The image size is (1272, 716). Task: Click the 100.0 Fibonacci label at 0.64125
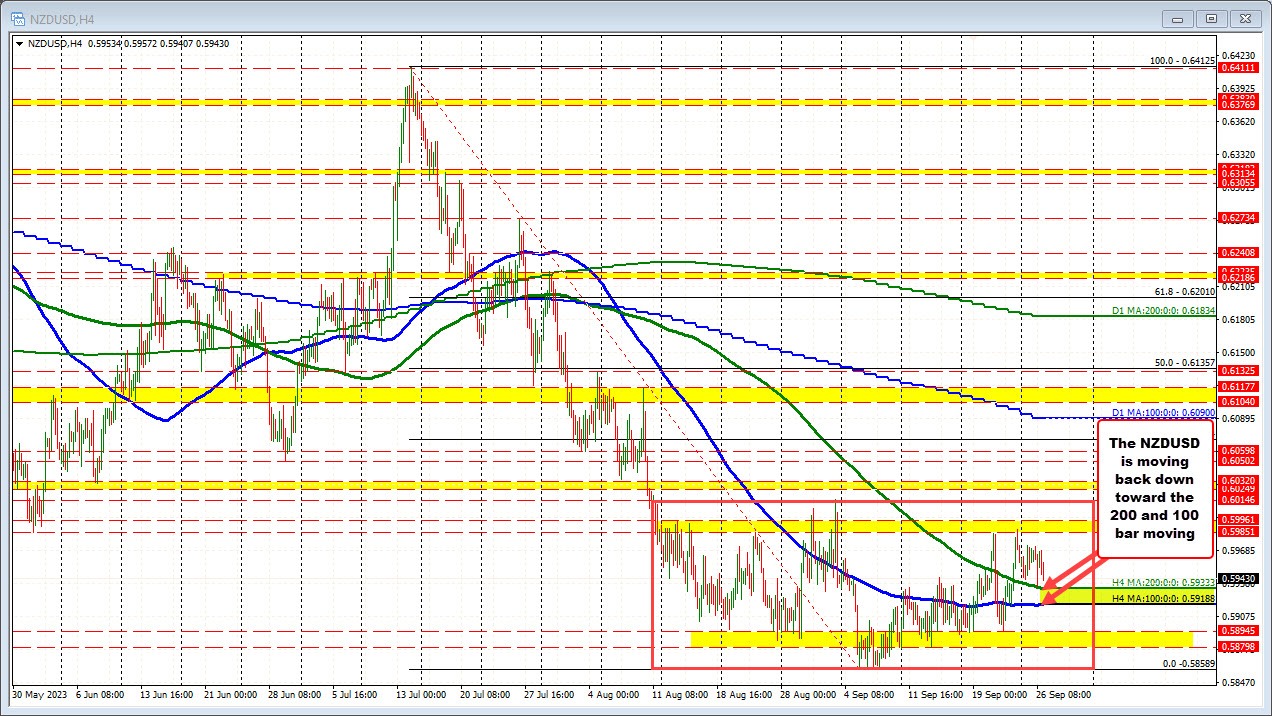tap(1180, 61)
